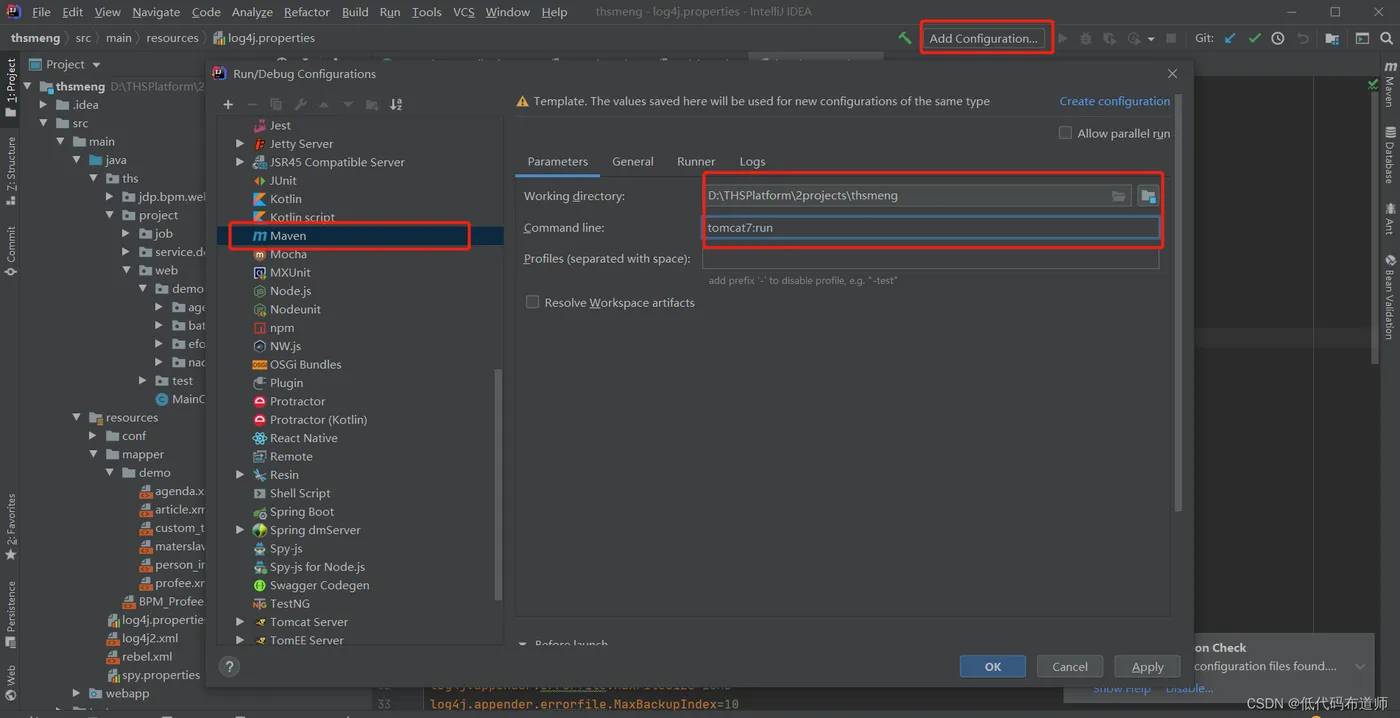Screen dimensions: 1400x718
Task: Click the sort configurations alphabetically icon
Action: pos(396,104)
